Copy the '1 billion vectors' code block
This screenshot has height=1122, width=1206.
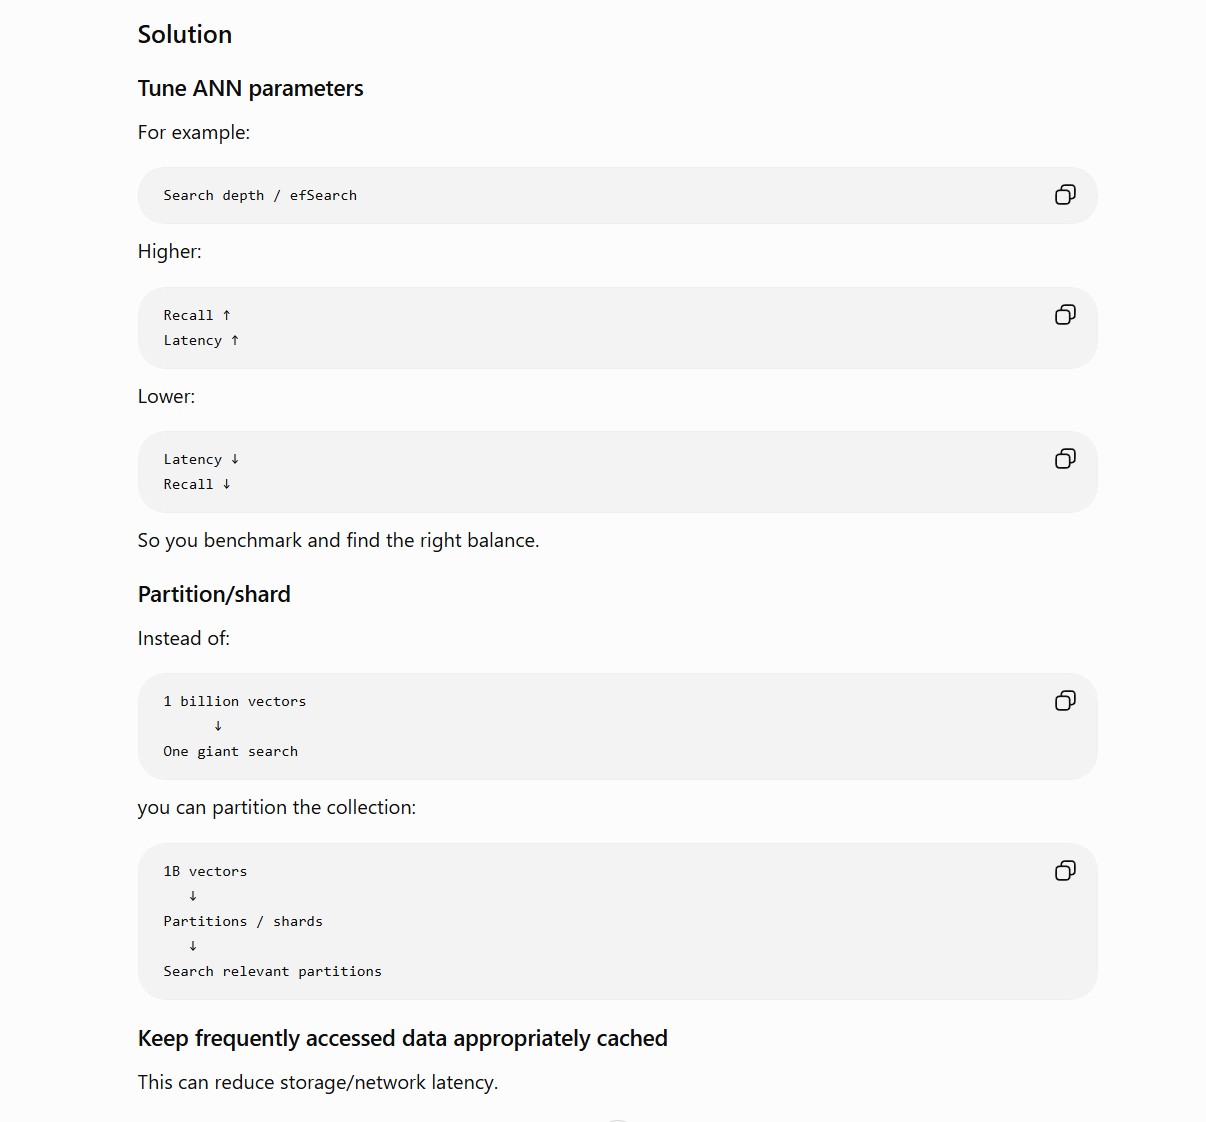1065,701
